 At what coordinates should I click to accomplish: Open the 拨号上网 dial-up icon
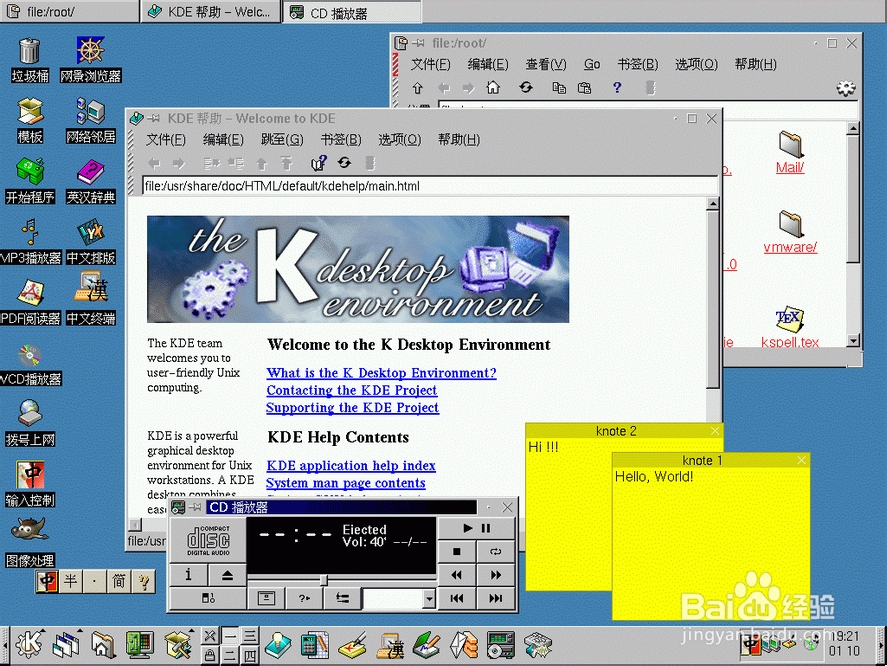[29, 423]
